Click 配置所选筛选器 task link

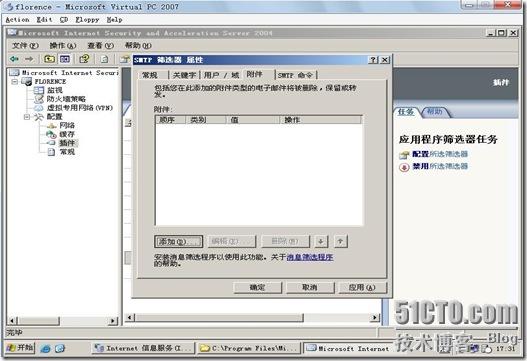[x=440, y=154]
